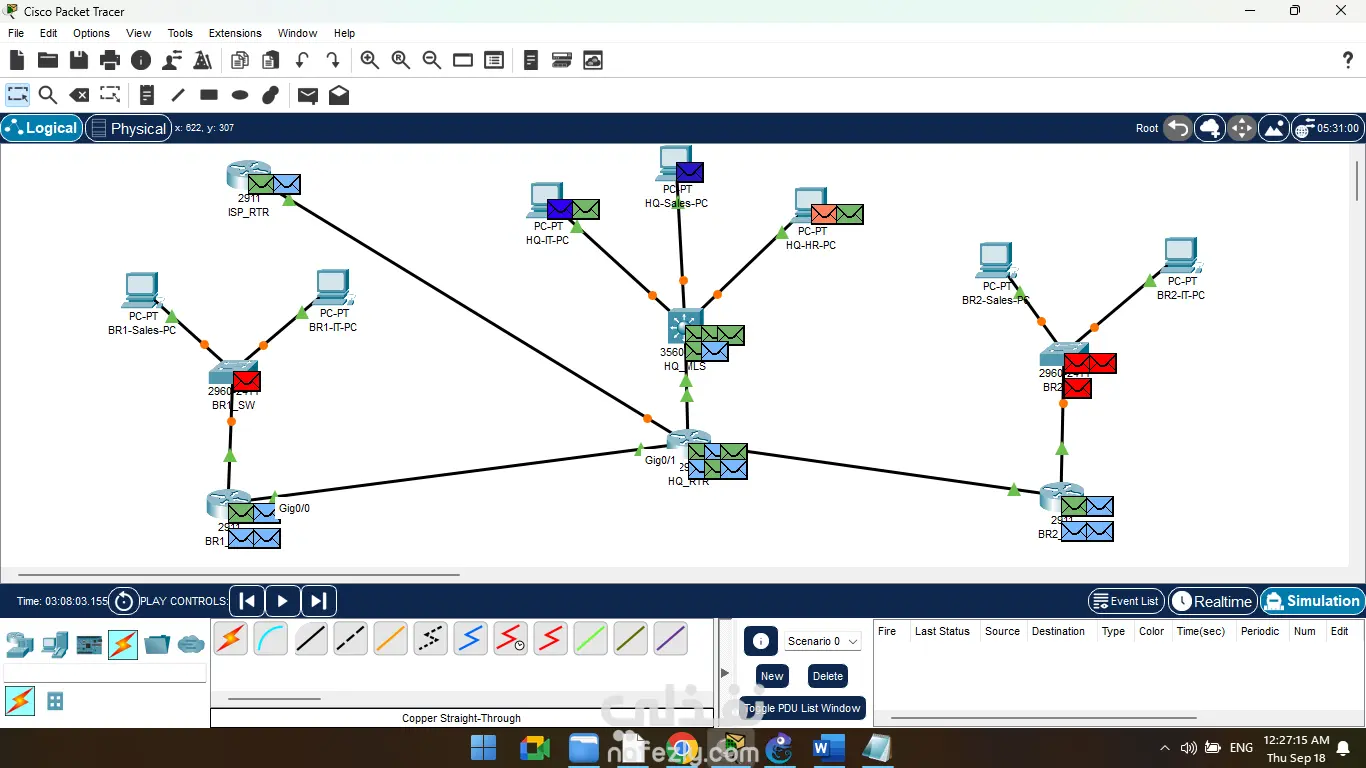Switch to Physical workspace view
The width and height of the screenshot is (1366, 768).
coord(127,128)
